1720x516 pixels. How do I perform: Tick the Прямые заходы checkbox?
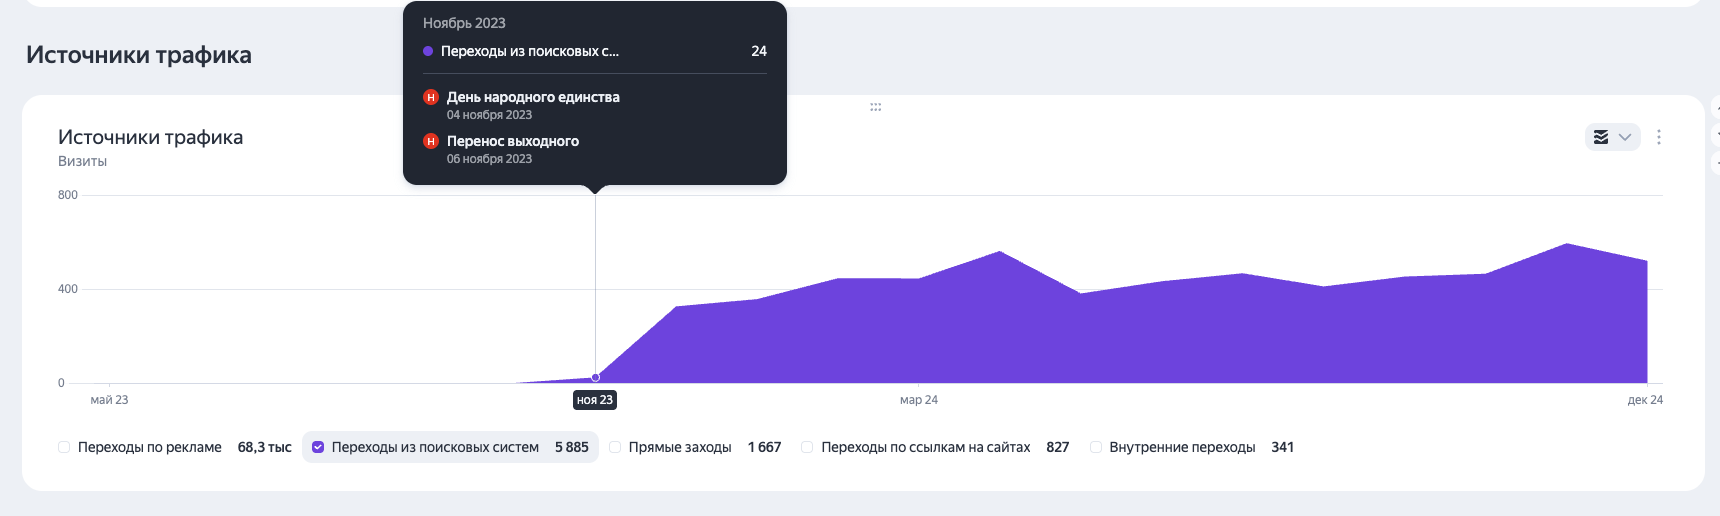pyautogui.click(x=615, y=447)
